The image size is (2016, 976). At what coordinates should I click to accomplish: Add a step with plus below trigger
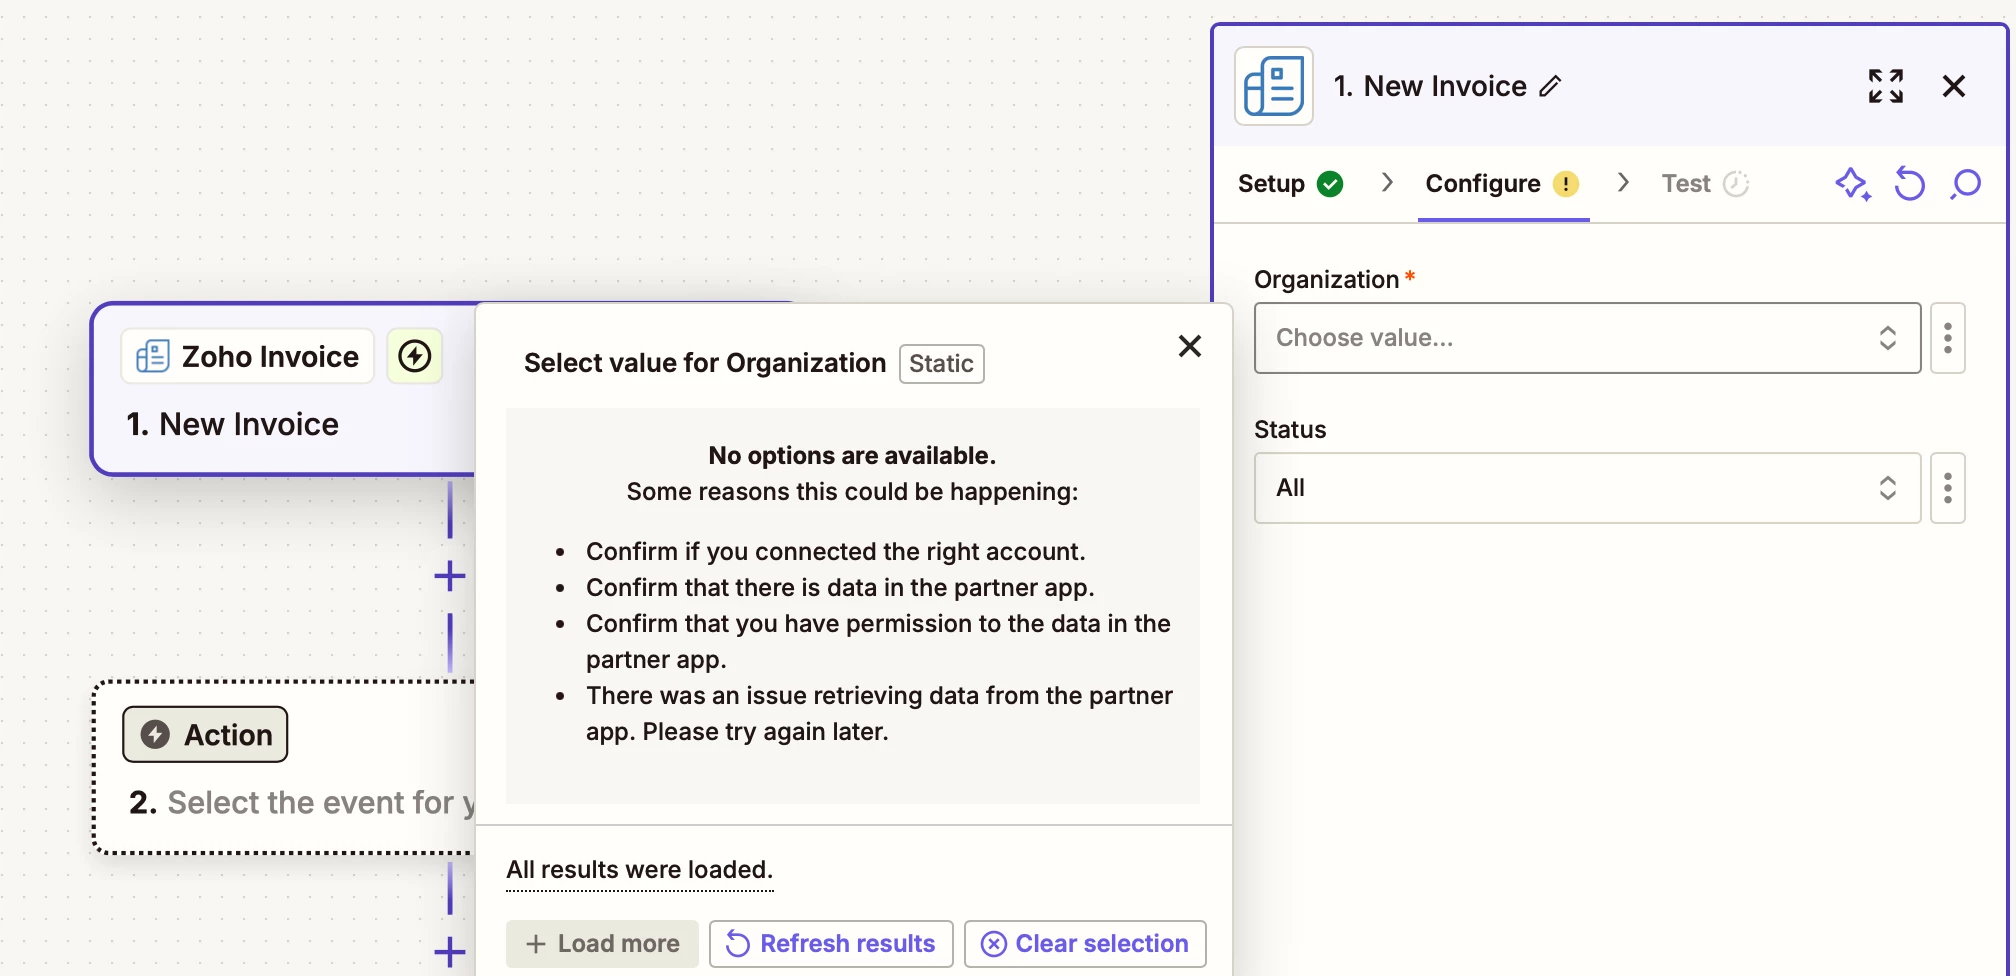[450, 576]
